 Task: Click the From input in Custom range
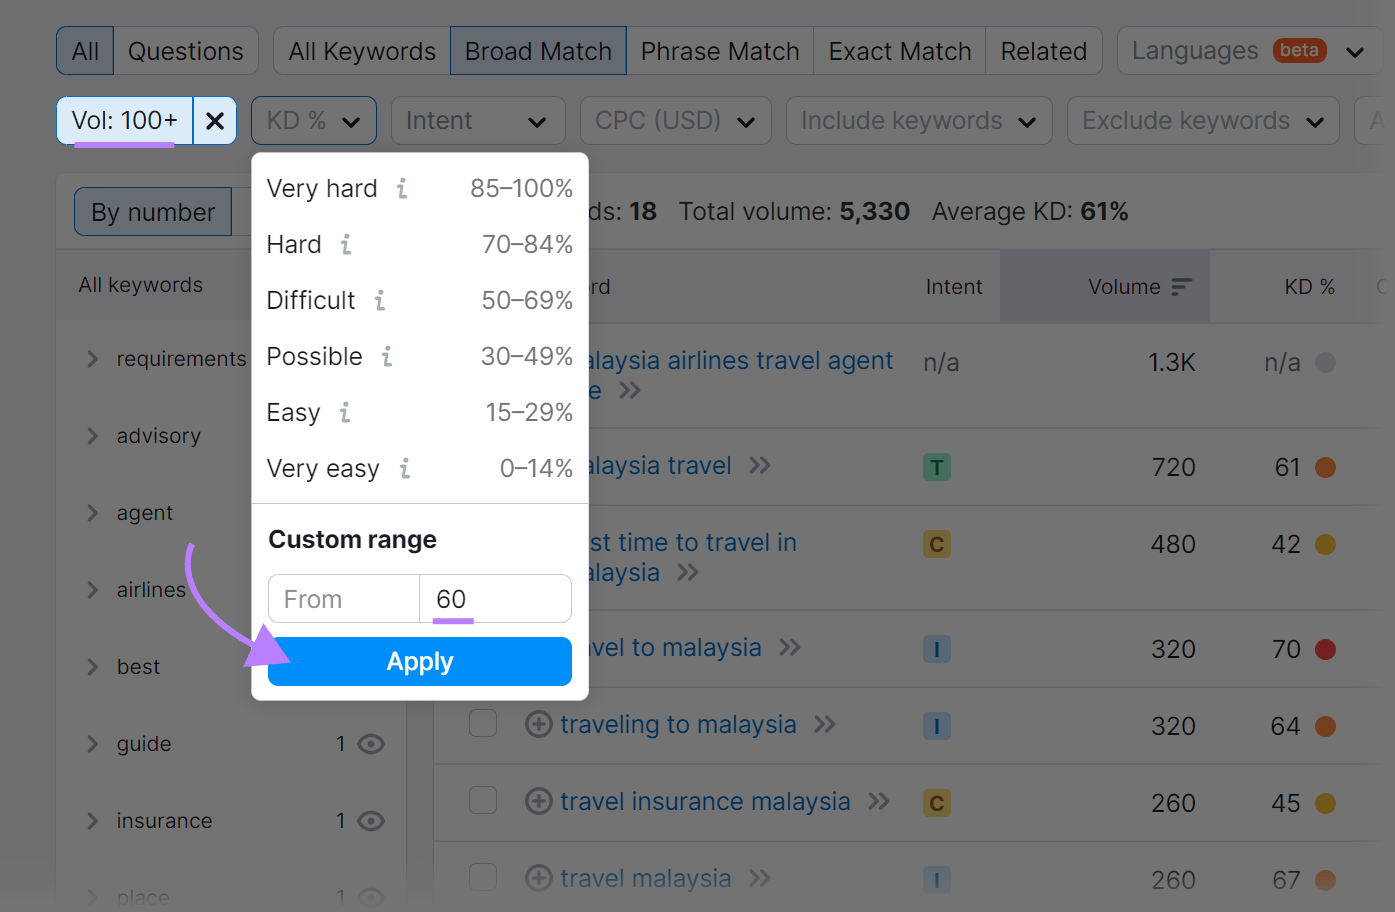click(343, 599)
